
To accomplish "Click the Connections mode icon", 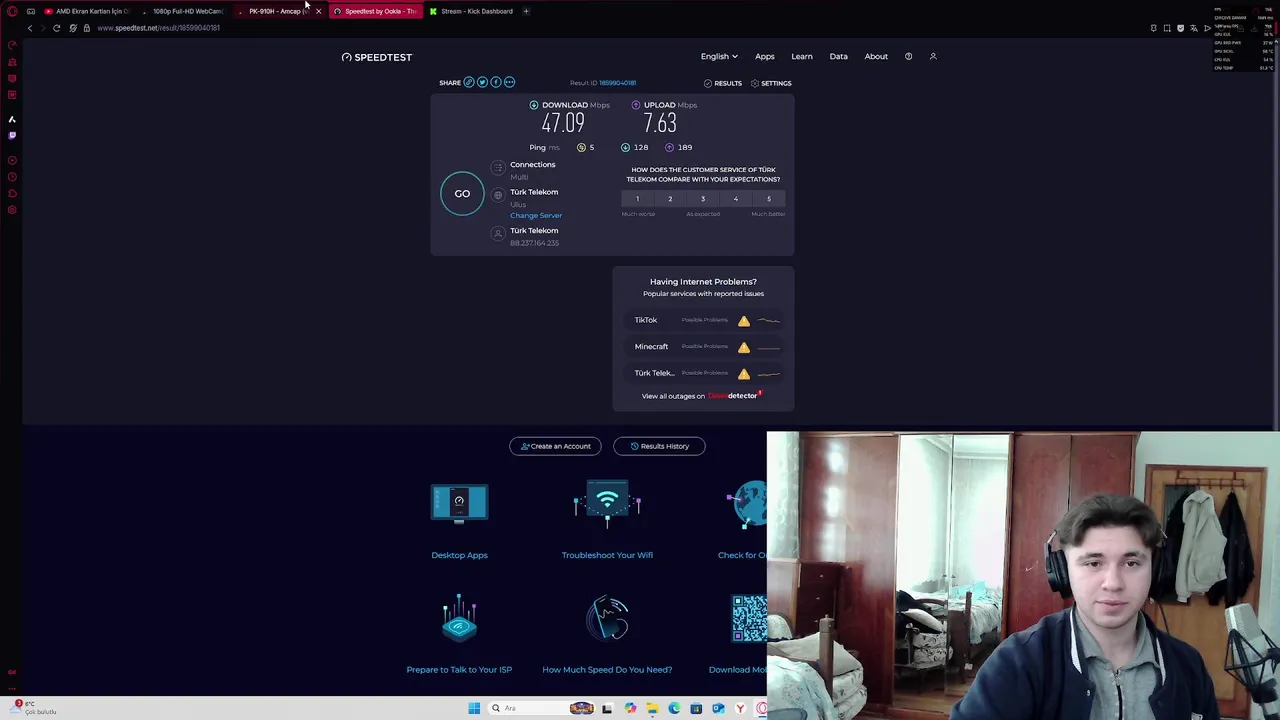I will pyautogui.click(x=498, y=168).
